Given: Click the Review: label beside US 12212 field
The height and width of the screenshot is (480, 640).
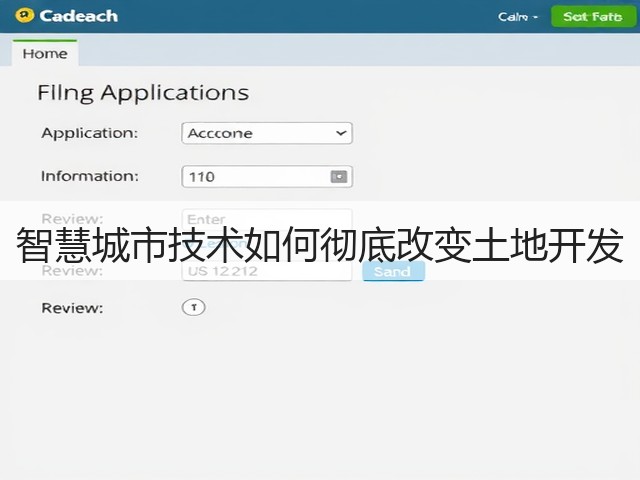Looking at the screenshot, I should (72, 270).
